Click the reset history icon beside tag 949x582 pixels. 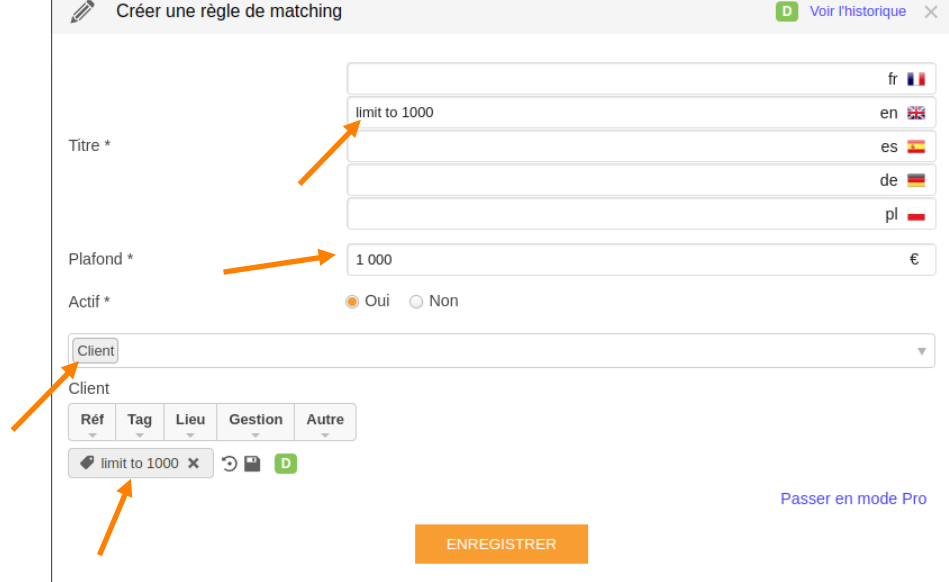(x=229, y=464)
